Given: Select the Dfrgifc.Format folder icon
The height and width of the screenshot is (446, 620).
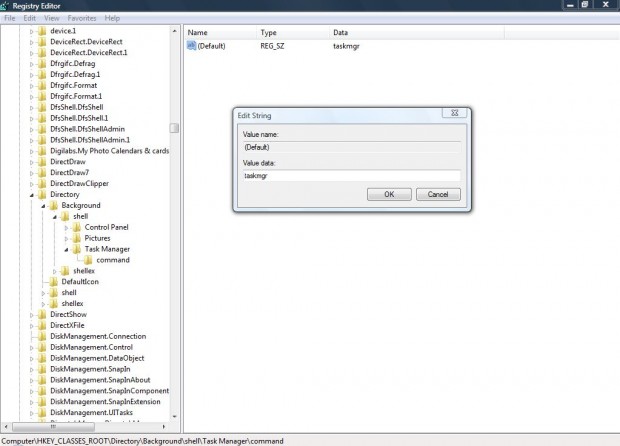Looking at the screenshot, I should [x=42, y=85].
